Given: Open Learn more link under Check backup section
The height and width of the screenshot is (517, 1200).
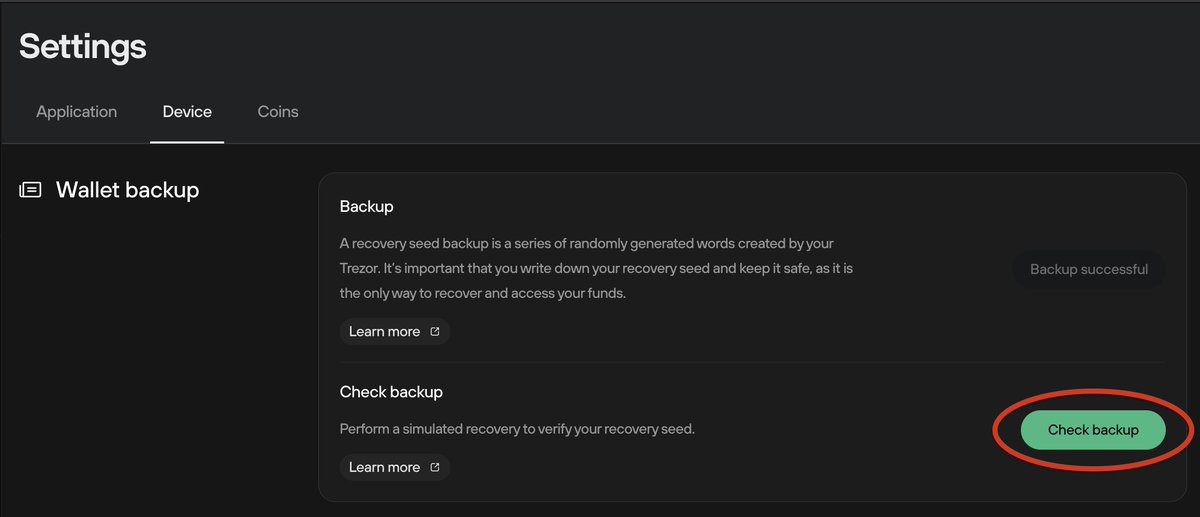Looking at the screenshot, I should 394,467.
